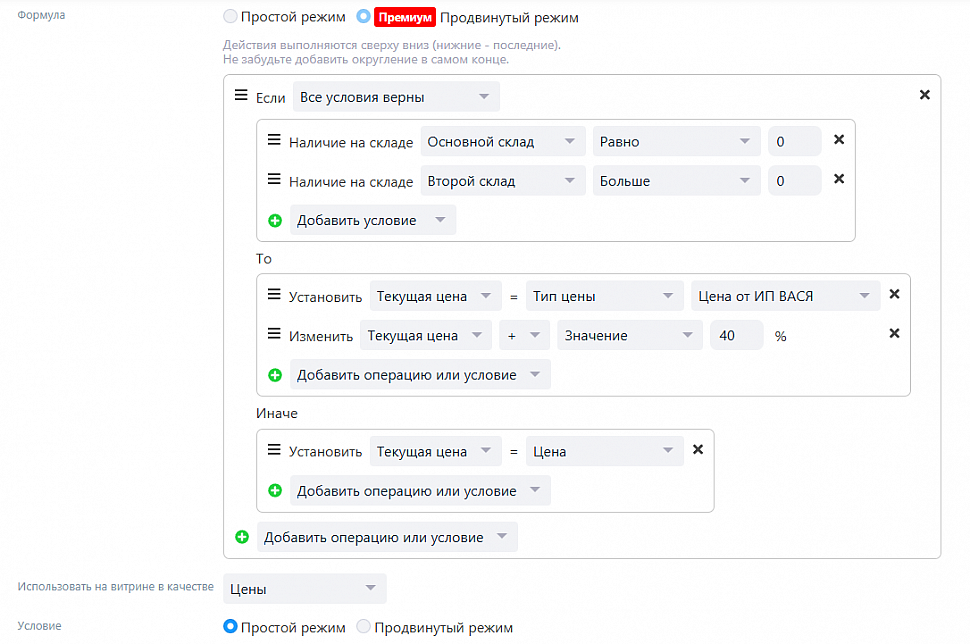
Task: Open 'Равно' comparison dropdown
Action: 676,142
